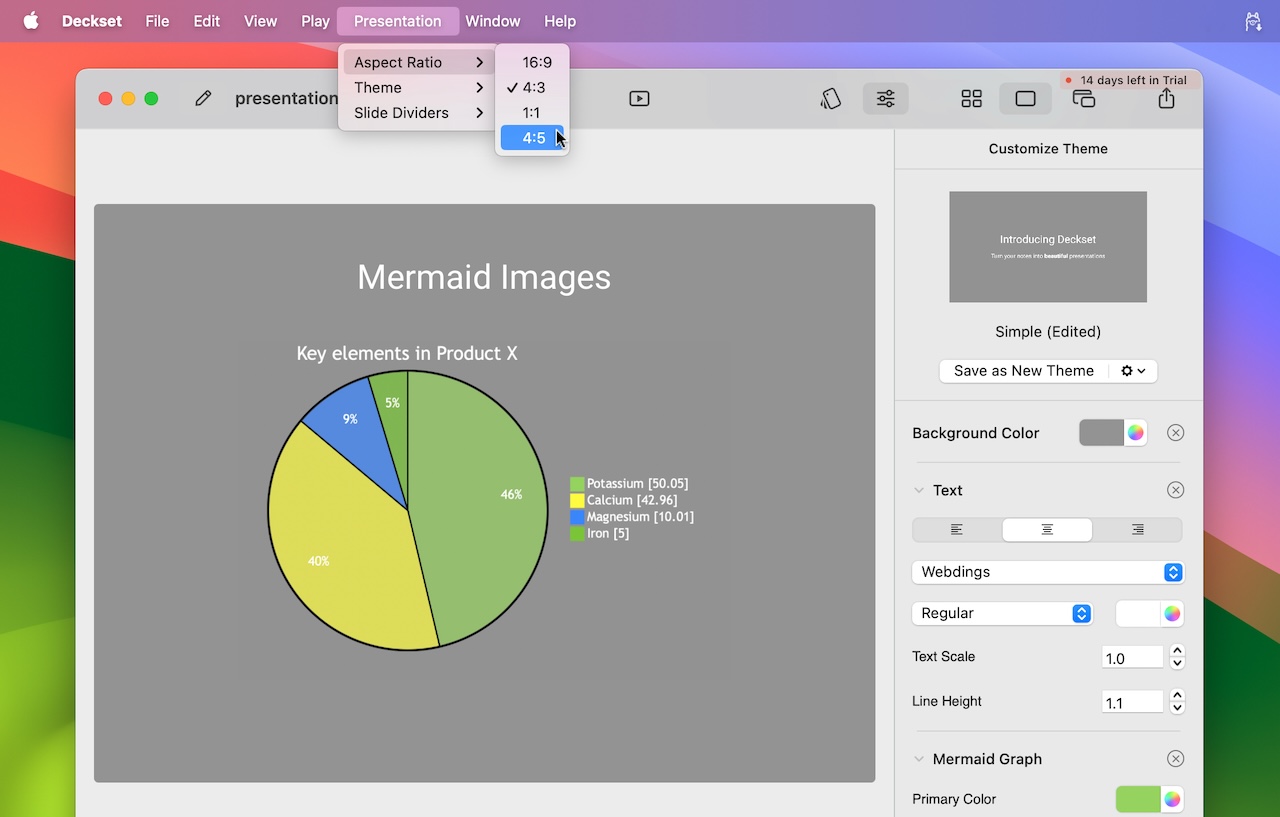Collapse the Mermaid Graph section
Viewport: 1280px width, 817px height.
(x=918, y=759)
